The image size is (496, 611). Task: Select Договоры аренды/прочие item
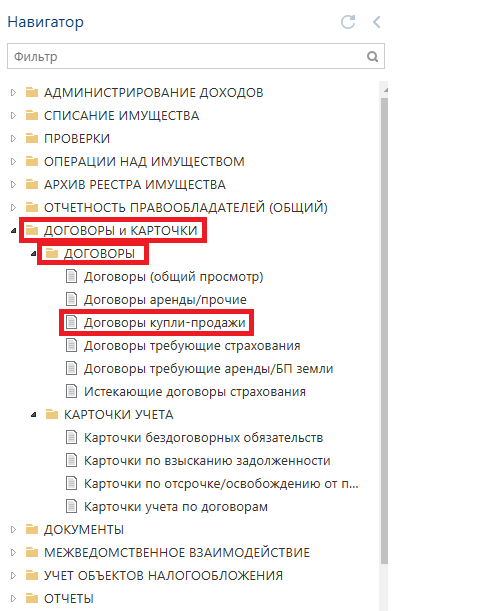[x=165, y=300]
